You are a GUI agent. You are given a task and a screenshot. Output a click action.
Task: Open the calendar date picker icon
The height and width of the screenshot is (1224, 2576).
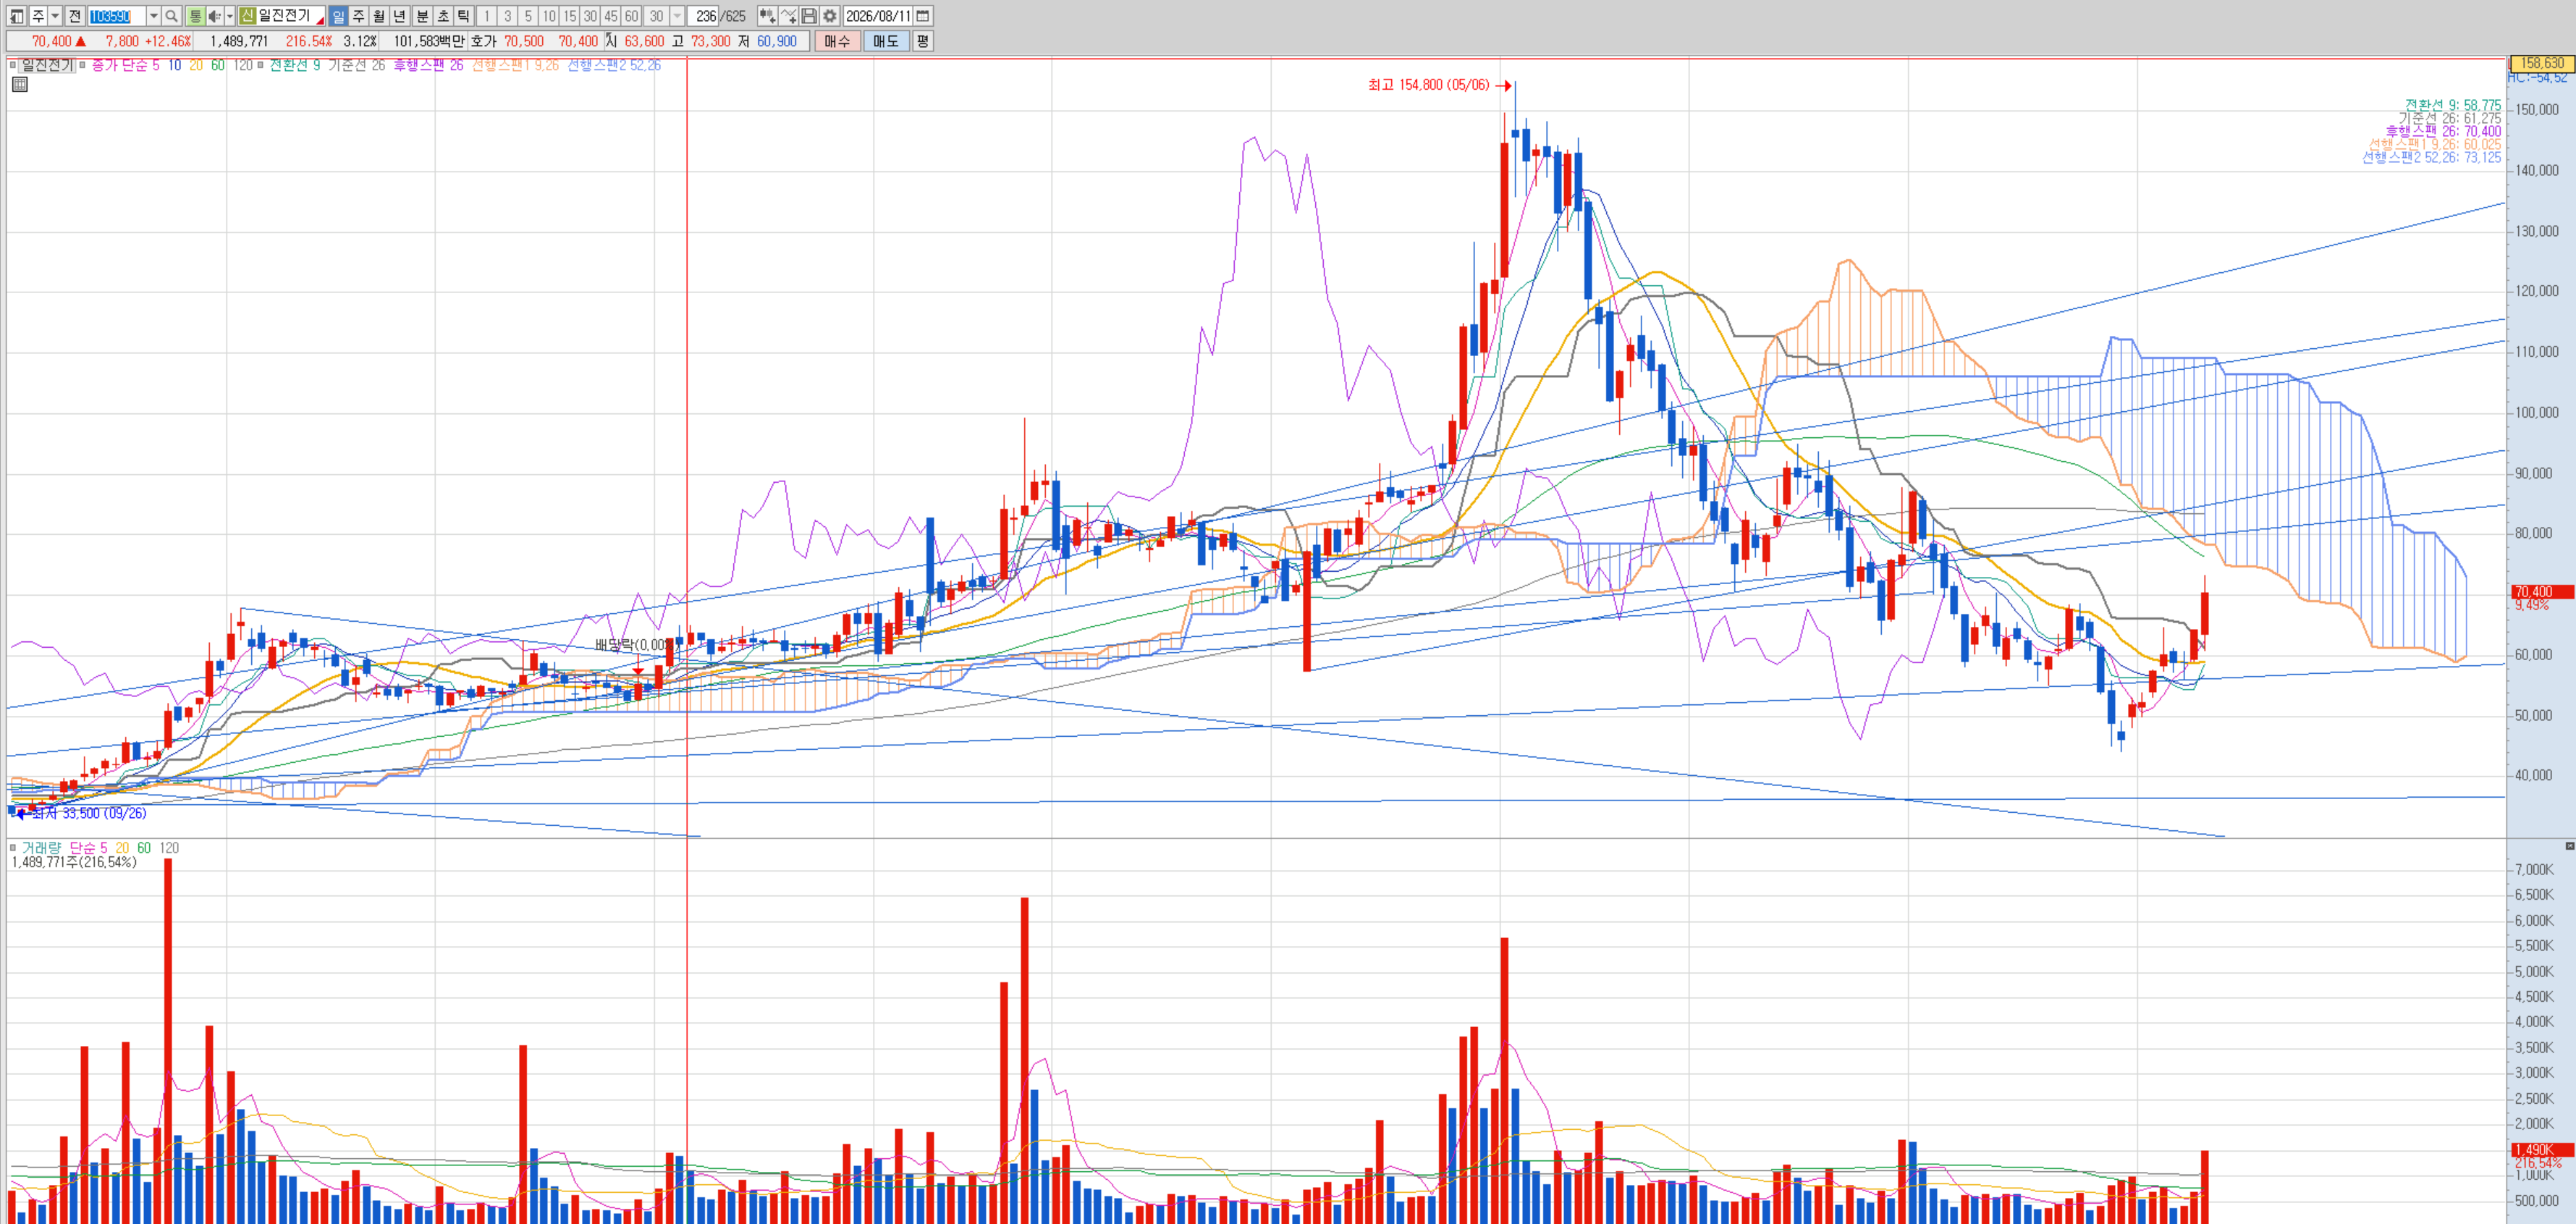[923, 16]
